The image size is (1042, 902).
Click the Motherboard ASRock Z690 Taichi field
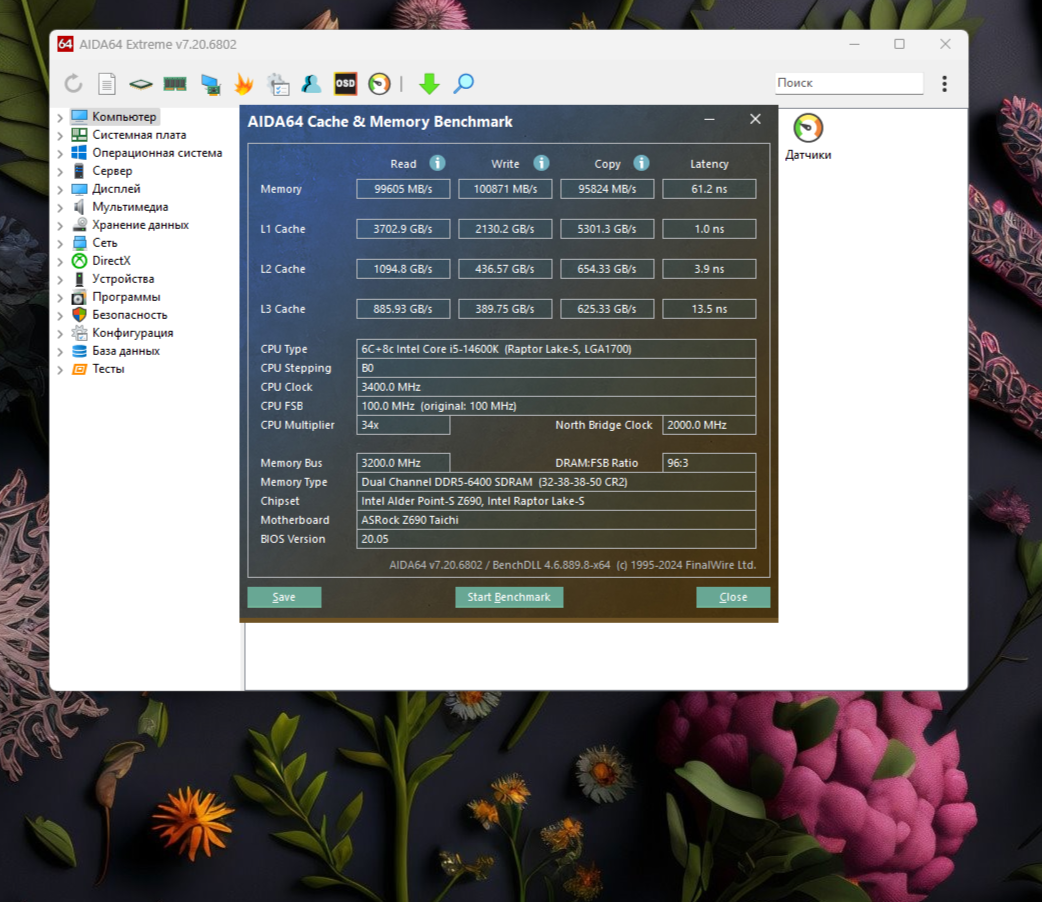(556, 520)
